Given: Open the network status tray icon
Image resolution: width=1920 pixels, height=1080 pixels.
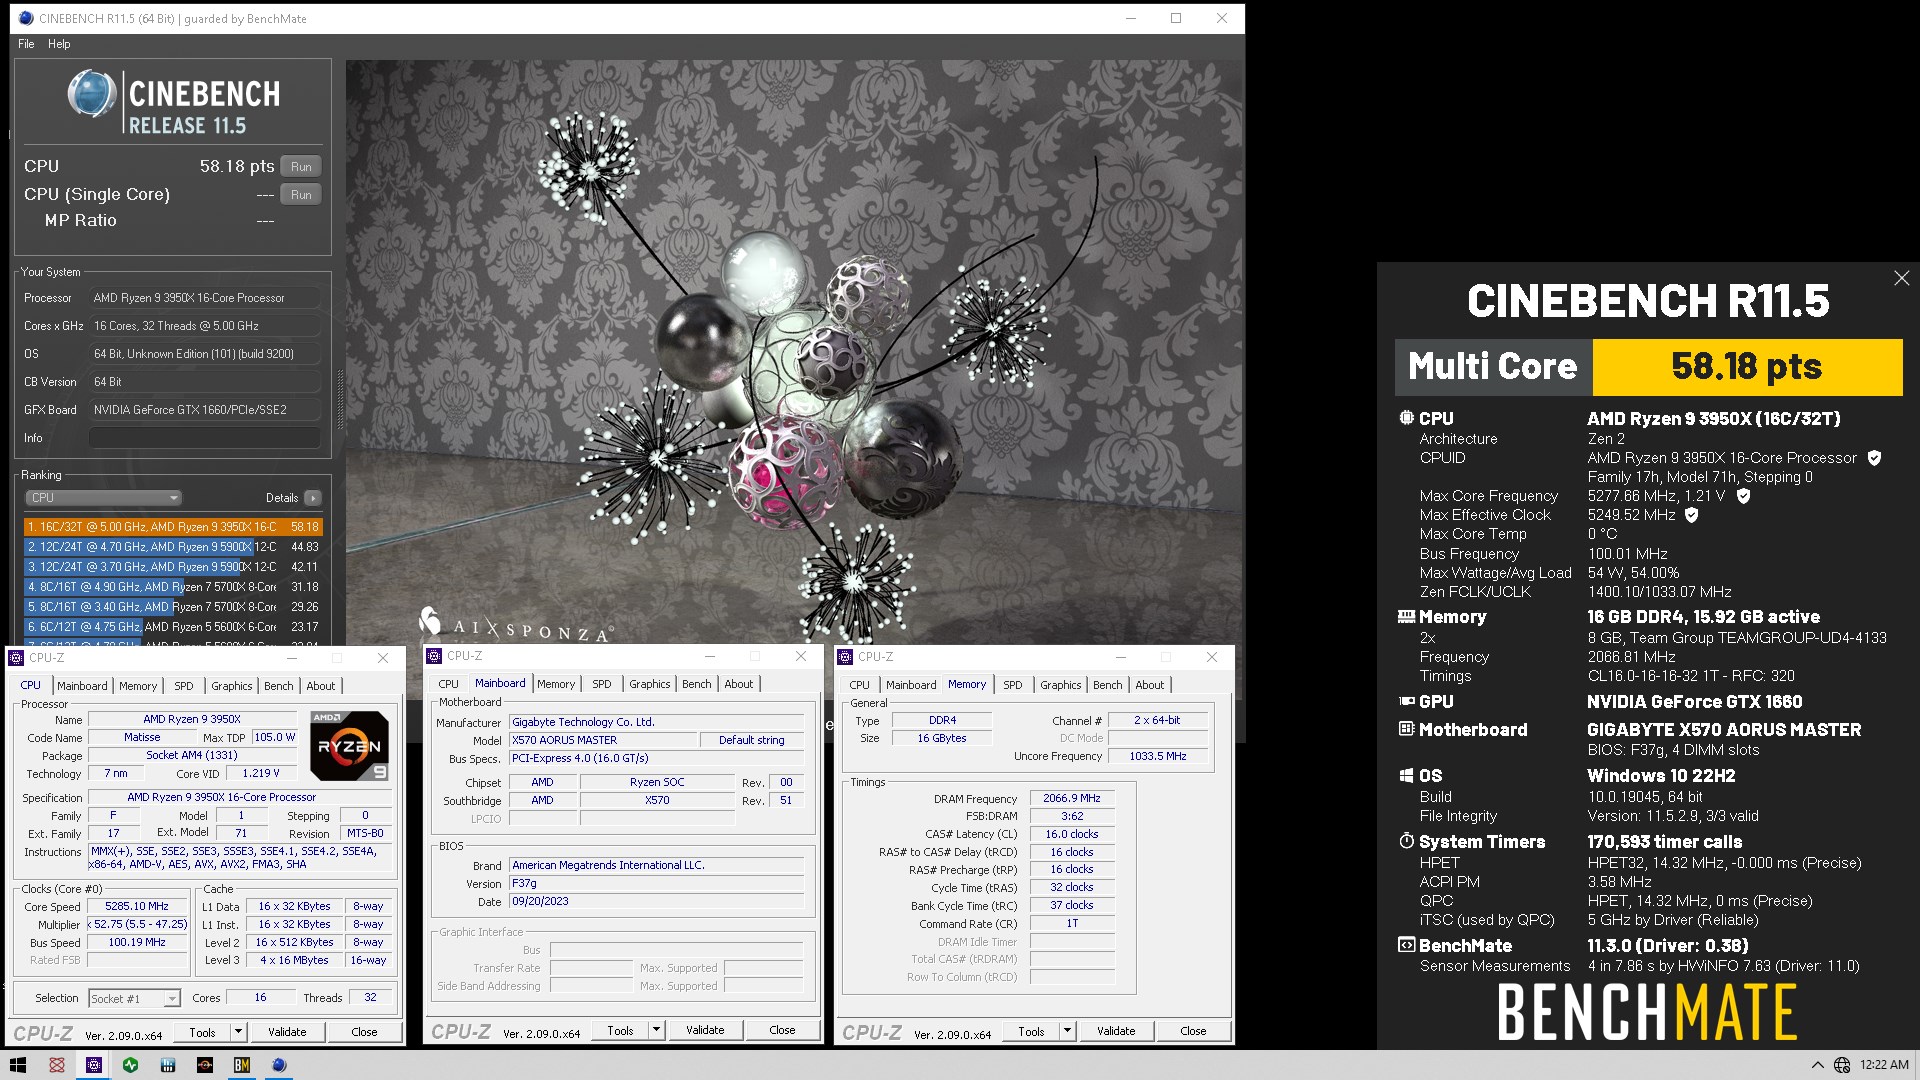Looking at the screenshot, I should click(1842, 1065).
